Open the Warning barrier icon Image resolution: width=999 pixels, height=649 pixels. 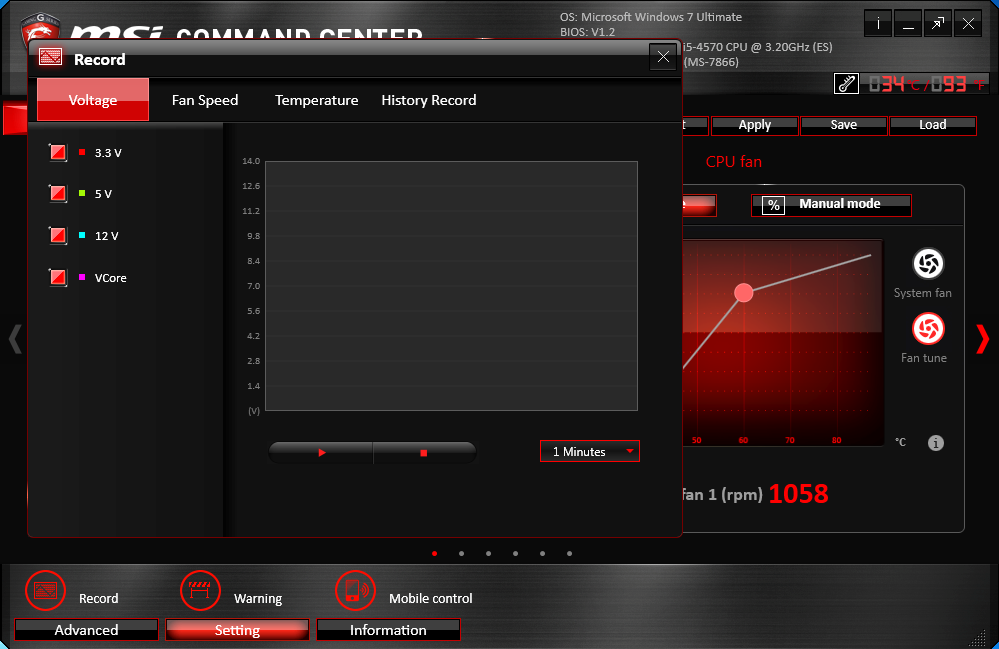click(200, 590)
